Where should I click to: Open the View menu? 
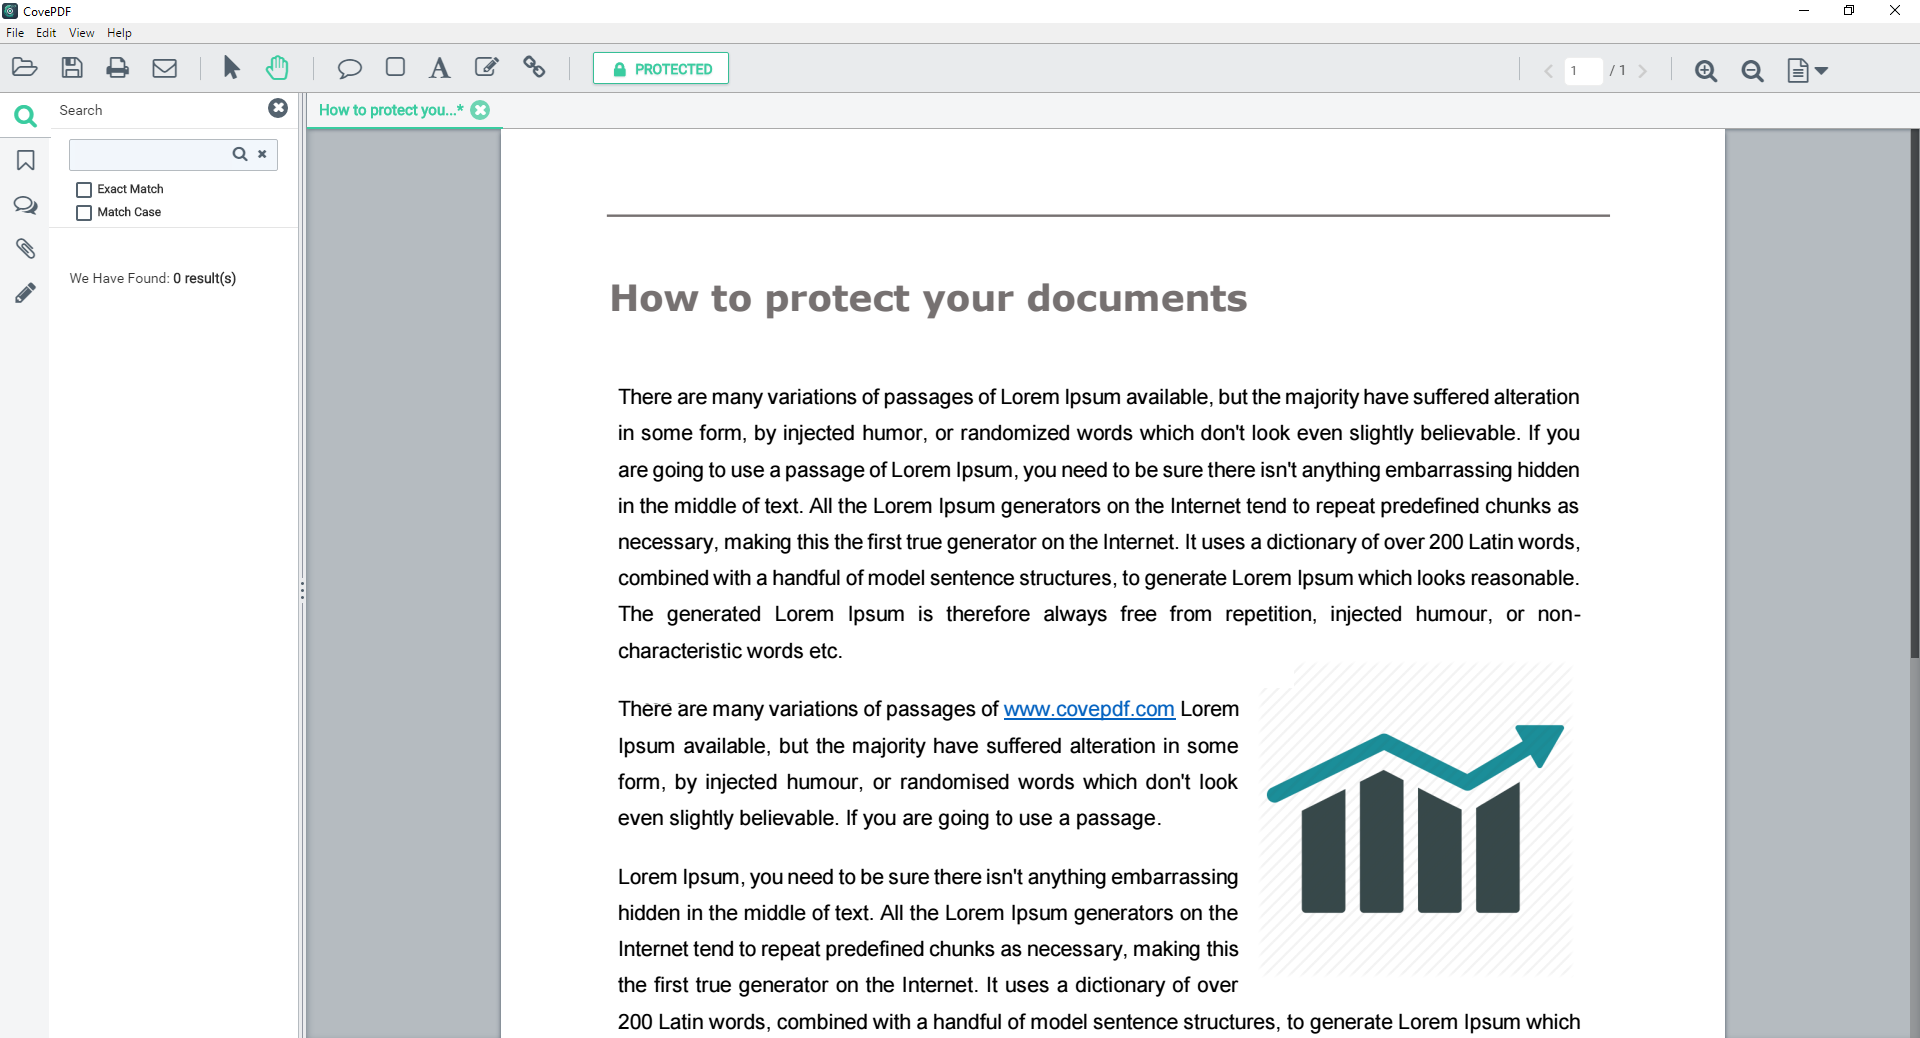pyautogui.click(x=81, y=33)
